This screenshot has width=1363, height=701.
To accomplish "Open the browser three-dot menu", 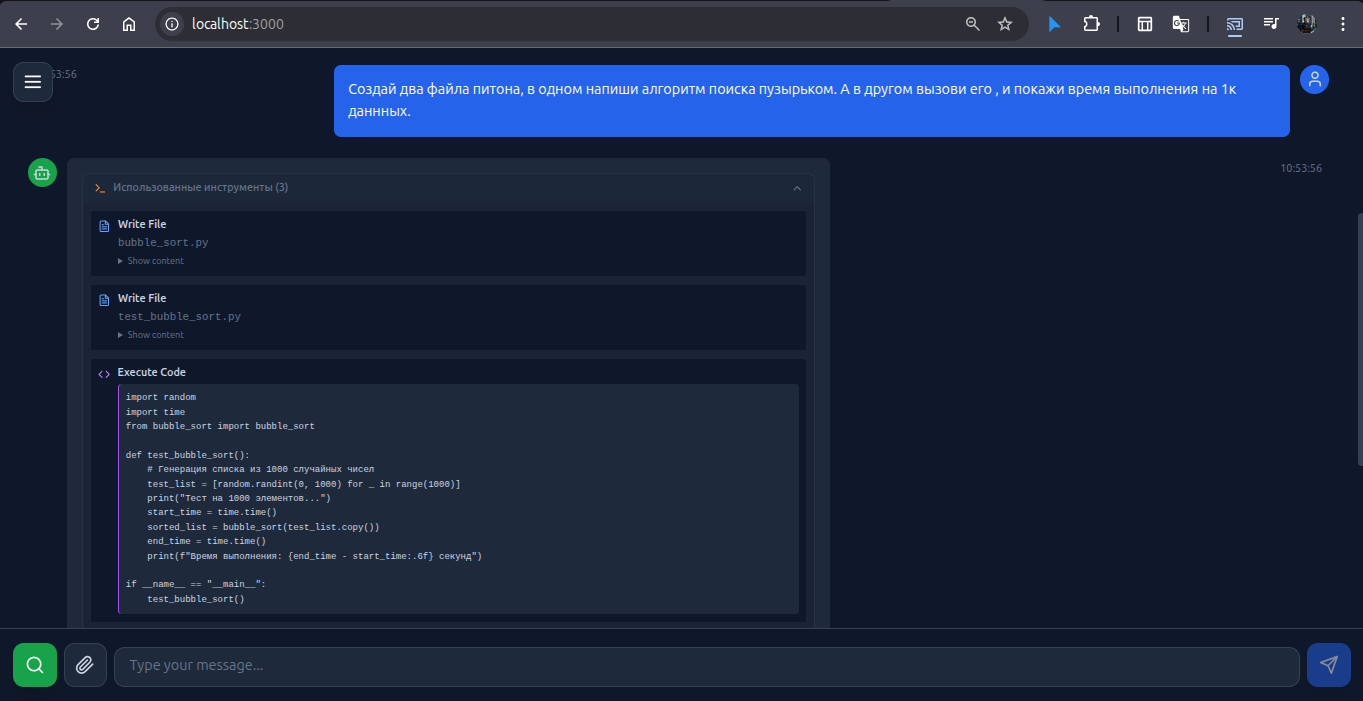I will pyautogui.click(x=1343, y=23).
